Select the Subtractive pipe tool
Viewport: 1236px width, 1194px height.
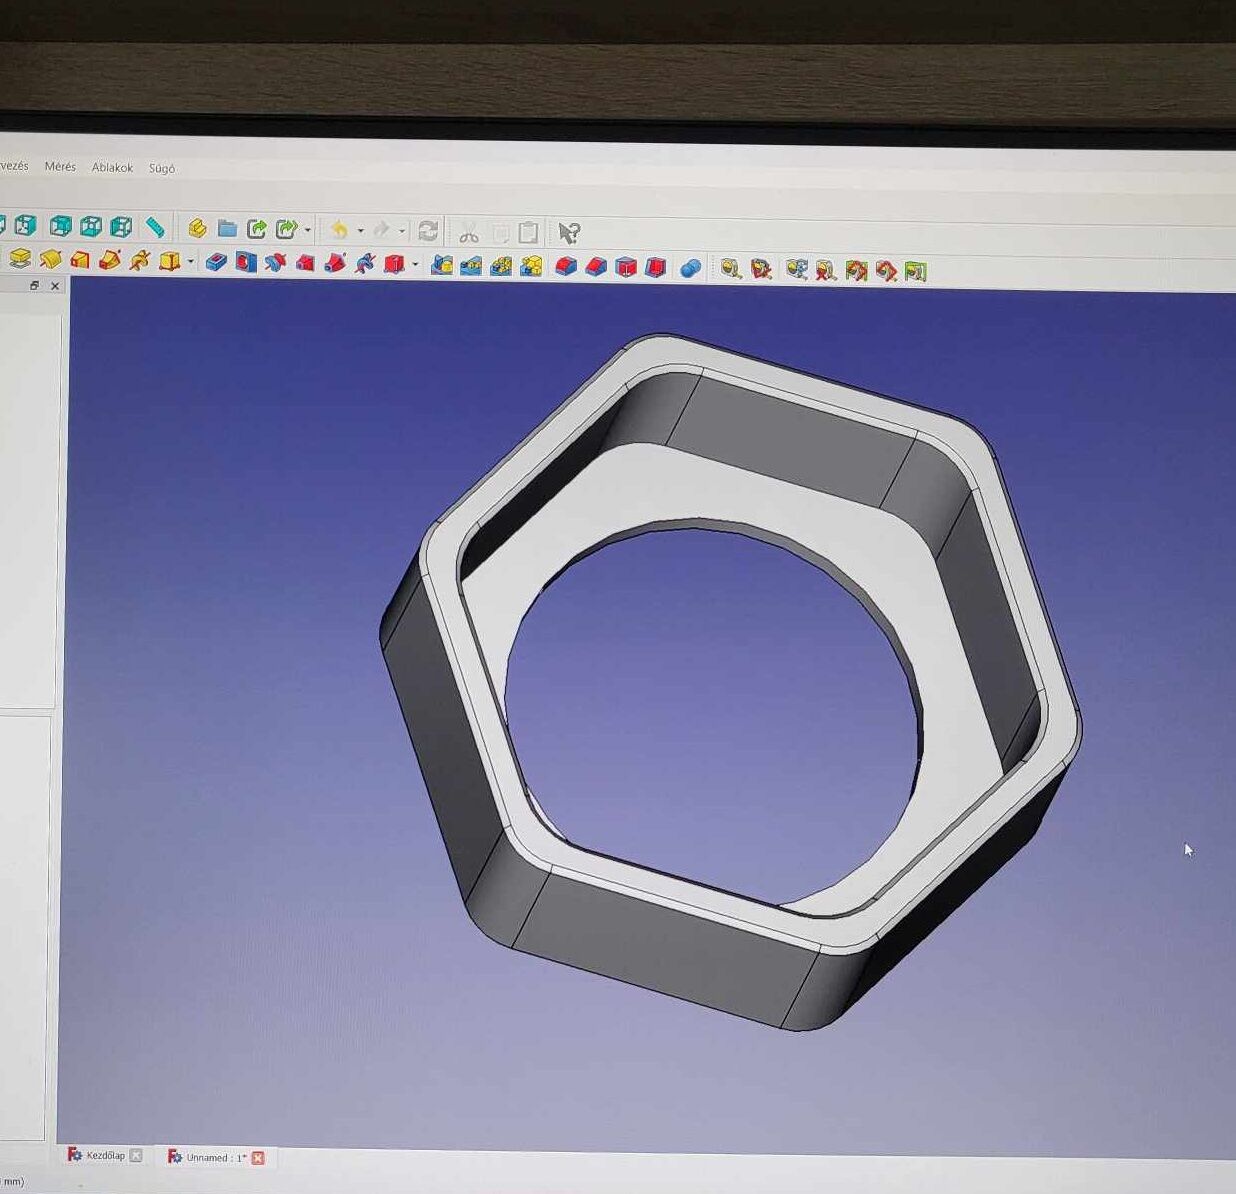point(335,264)
